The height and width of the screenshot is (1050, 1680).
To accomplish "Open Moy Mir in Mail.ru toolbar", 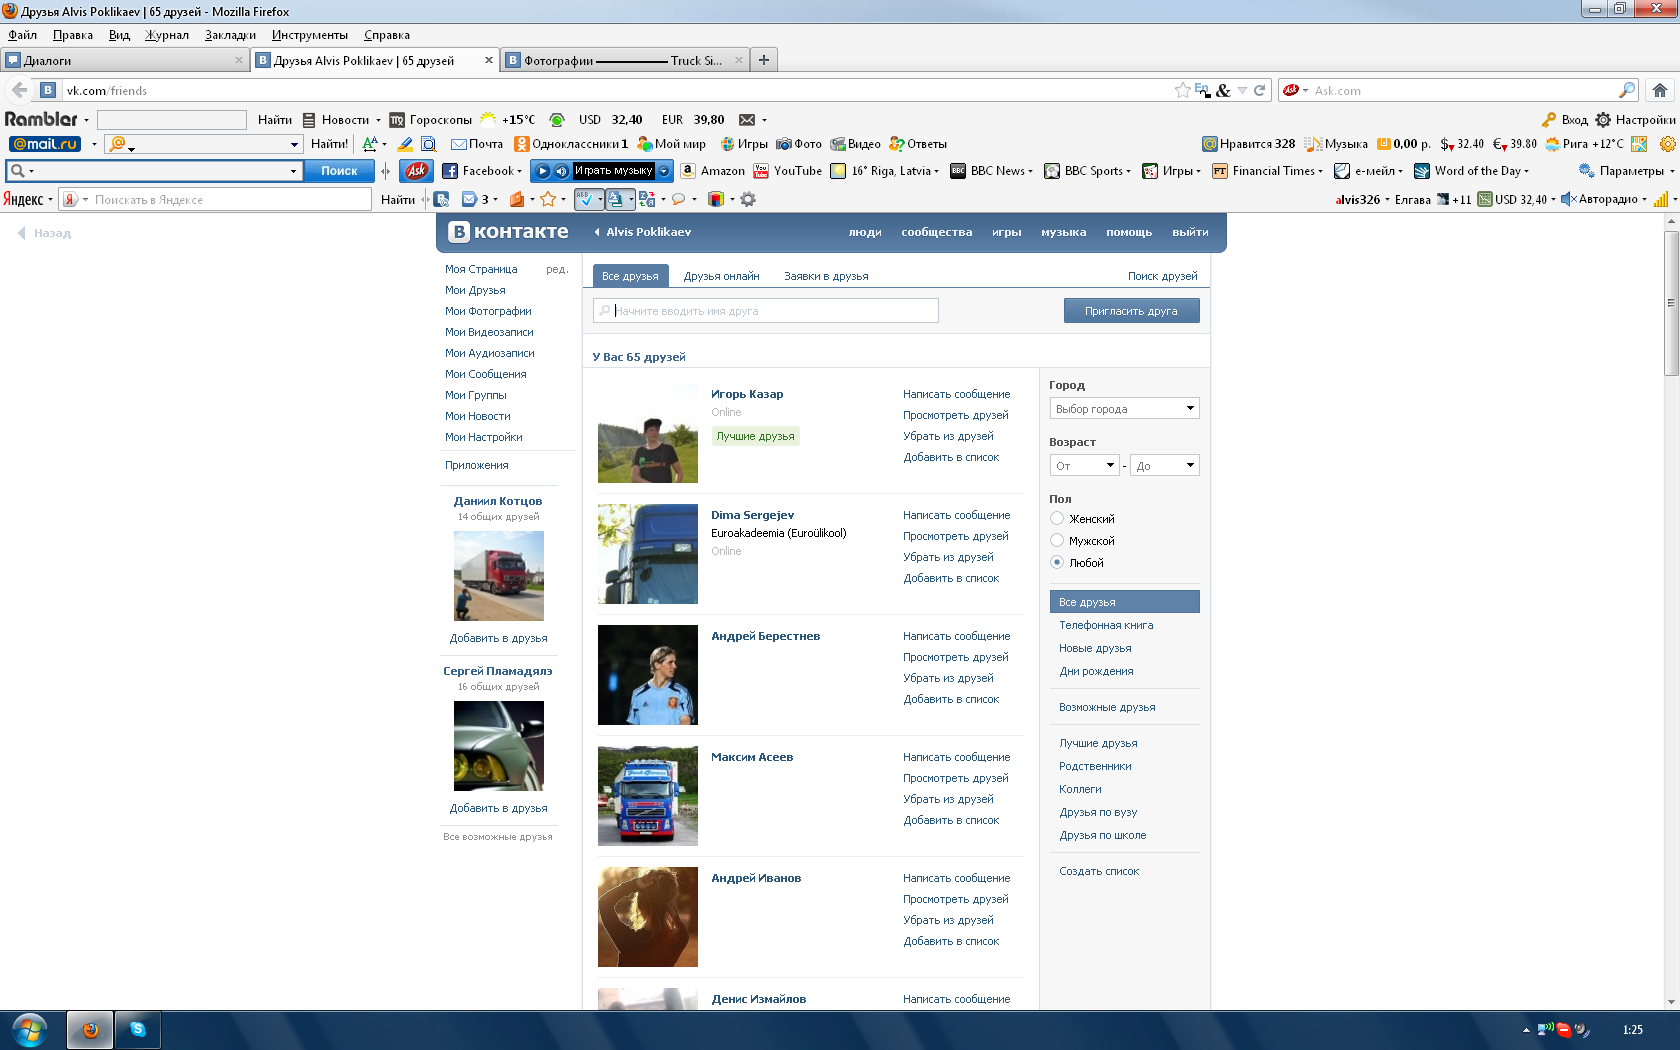I will 671,144.
